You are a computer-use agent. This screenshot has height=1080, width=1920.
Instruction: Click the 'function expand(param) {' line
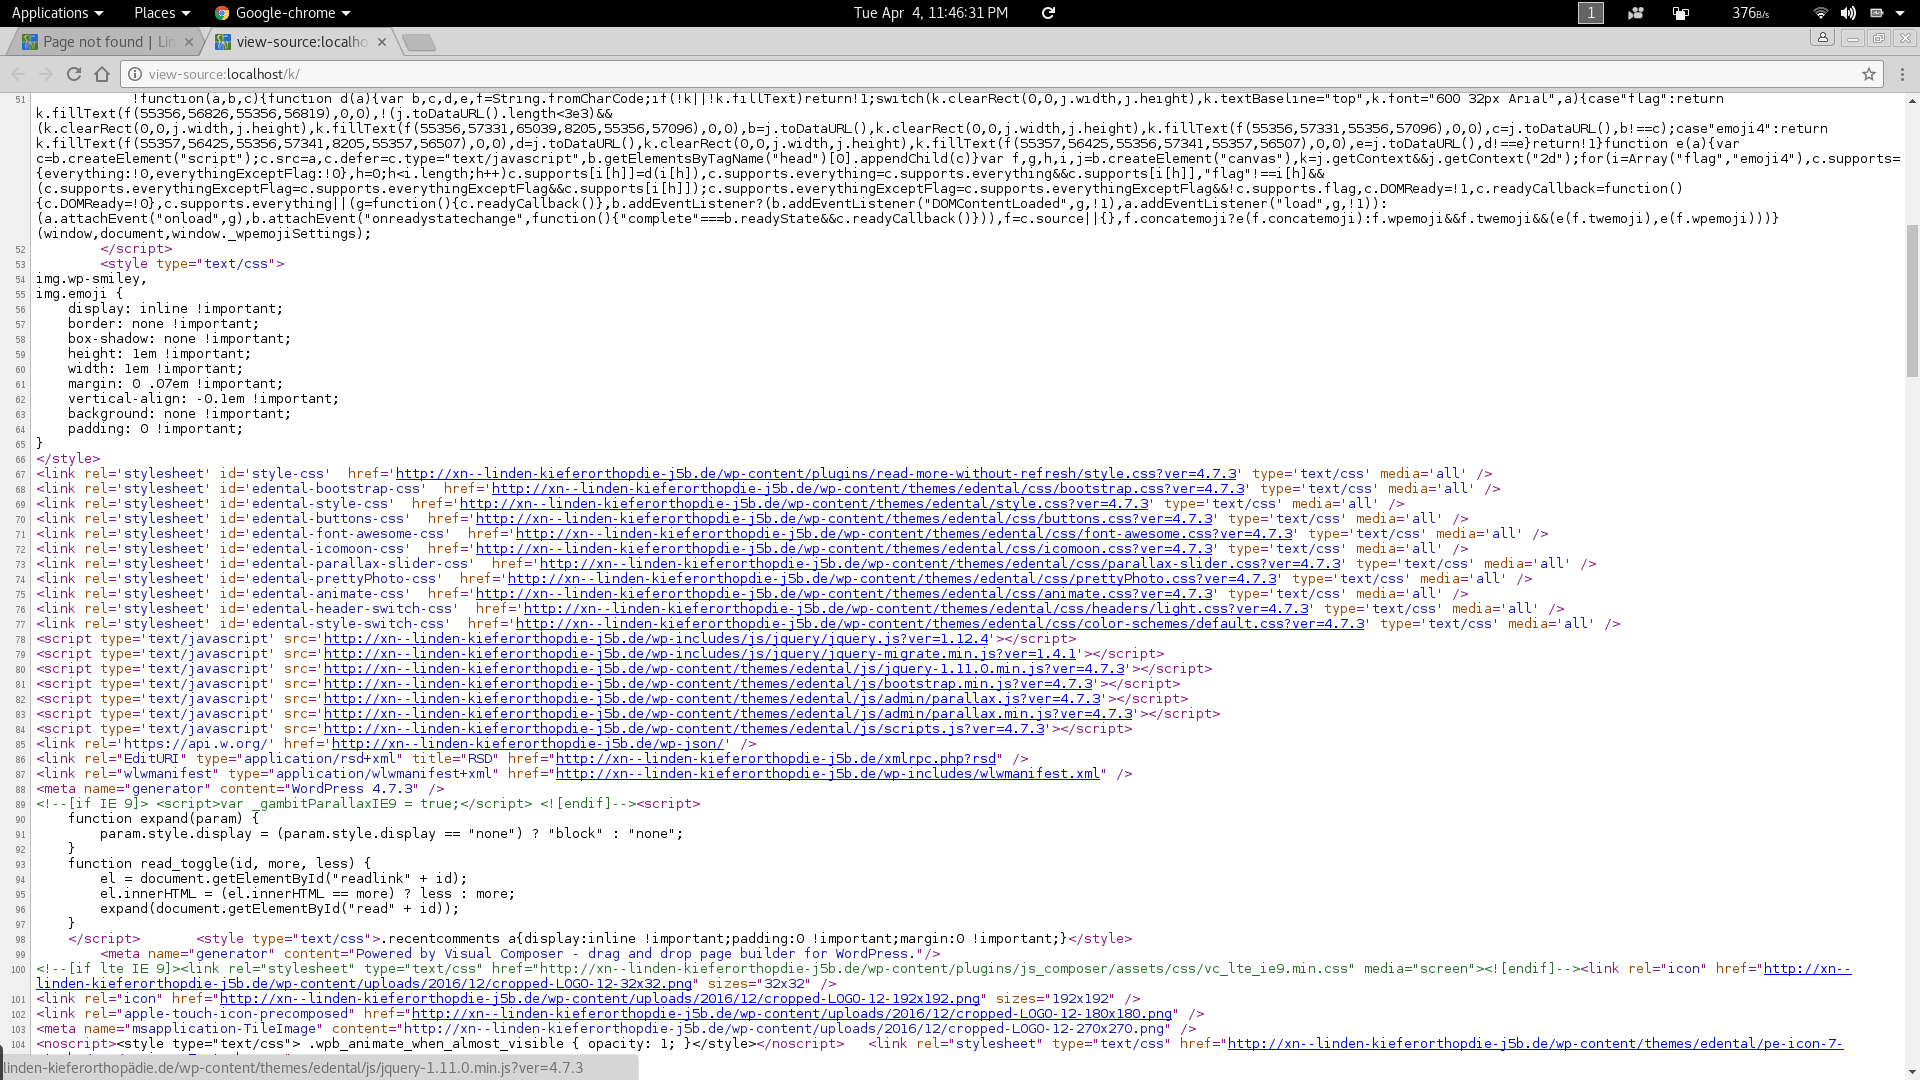[163, 819]
